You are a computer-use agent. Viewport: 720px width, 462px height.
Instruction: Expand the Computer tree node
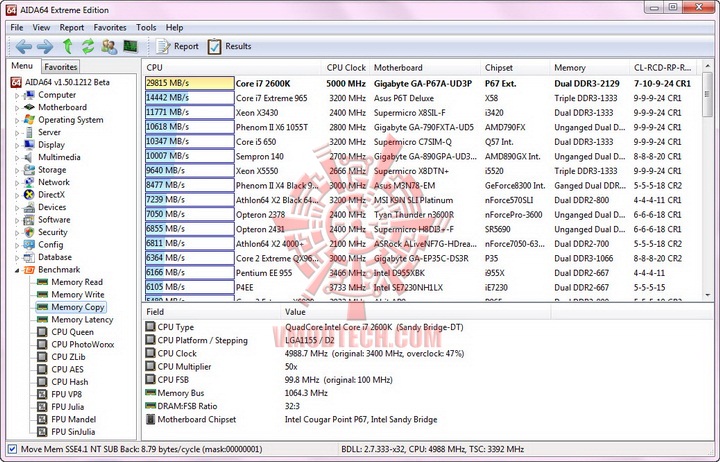[17, 96]
